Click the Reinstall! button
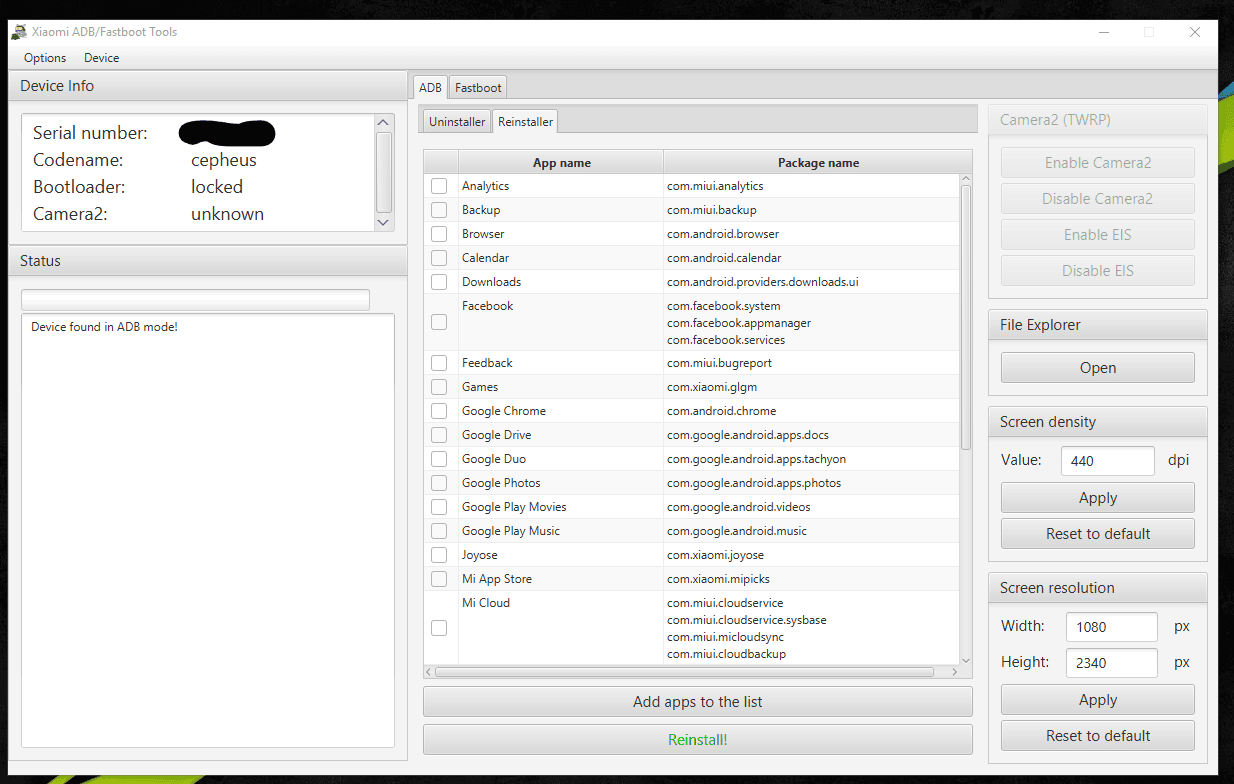Image resolution: width=1234 pixels, height=784 pixels. 698,740
